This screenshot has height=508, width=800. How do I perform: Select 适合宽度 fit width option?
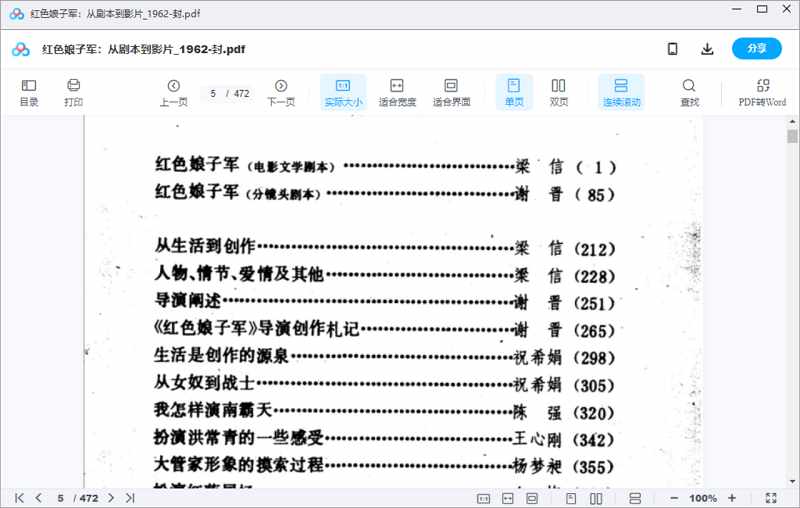click(x=397, y=92)
